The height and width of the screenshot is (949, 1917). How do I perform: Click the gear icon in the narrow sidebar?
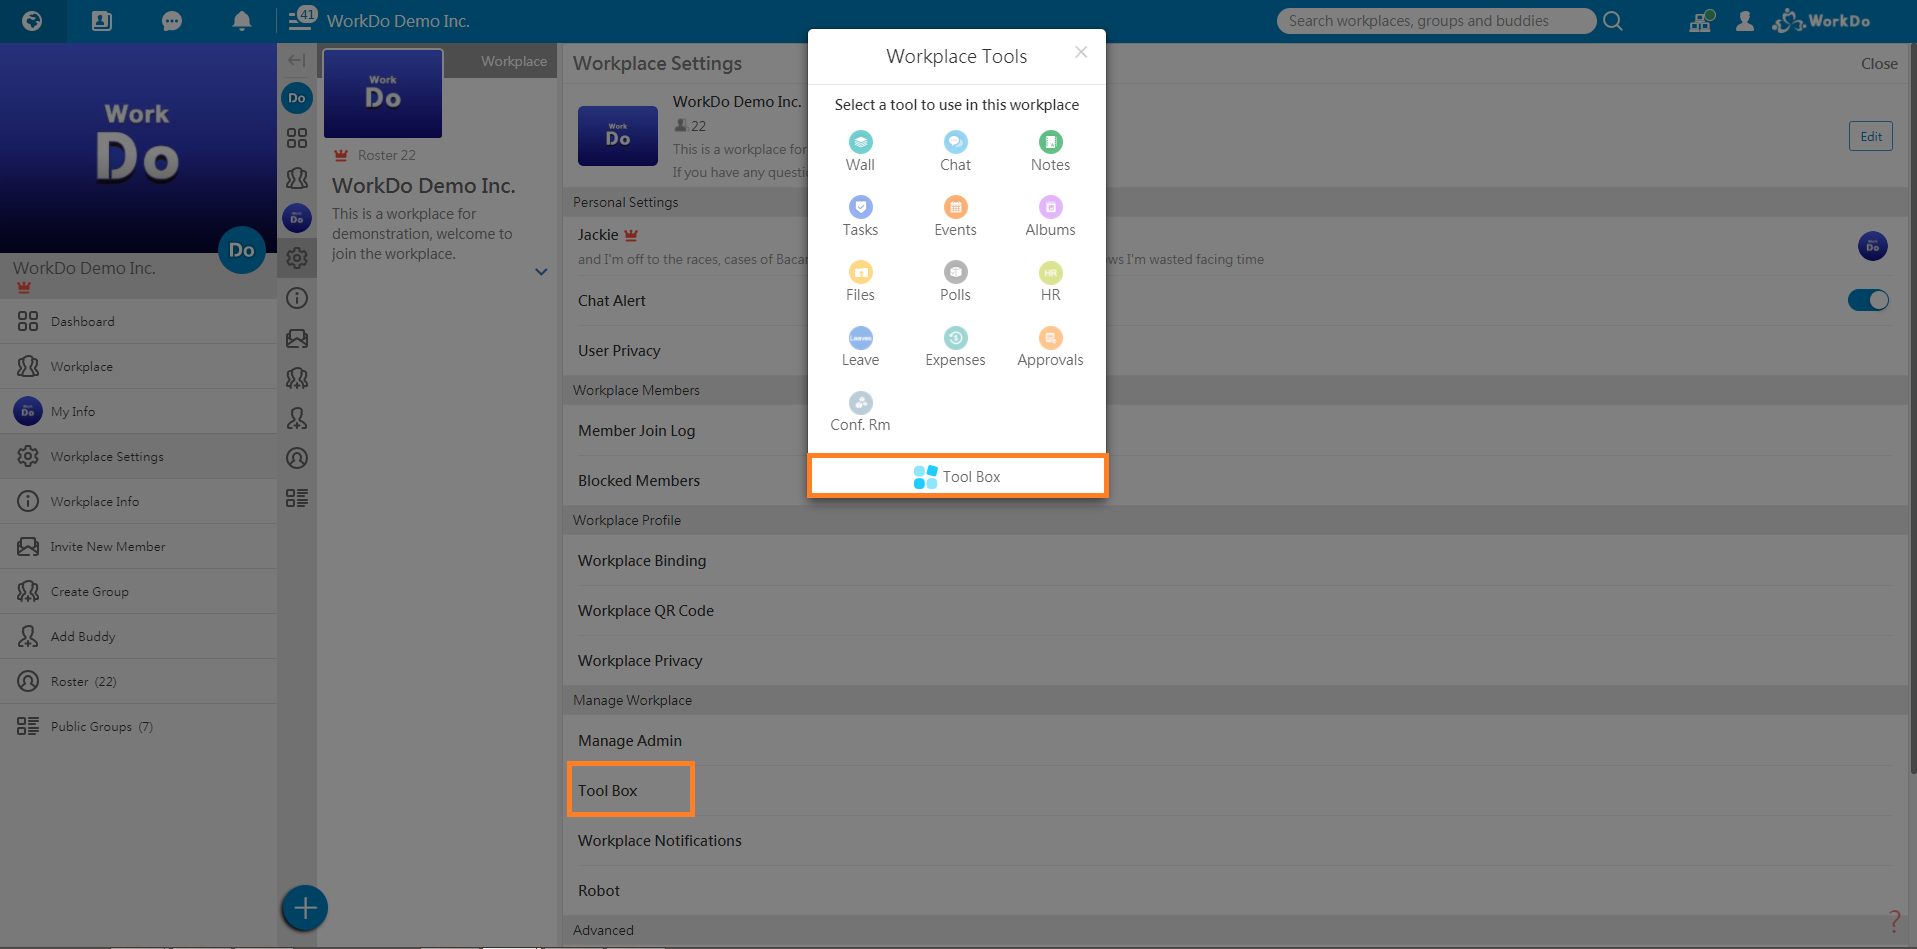pyautogui.click(x=297, y=258)
